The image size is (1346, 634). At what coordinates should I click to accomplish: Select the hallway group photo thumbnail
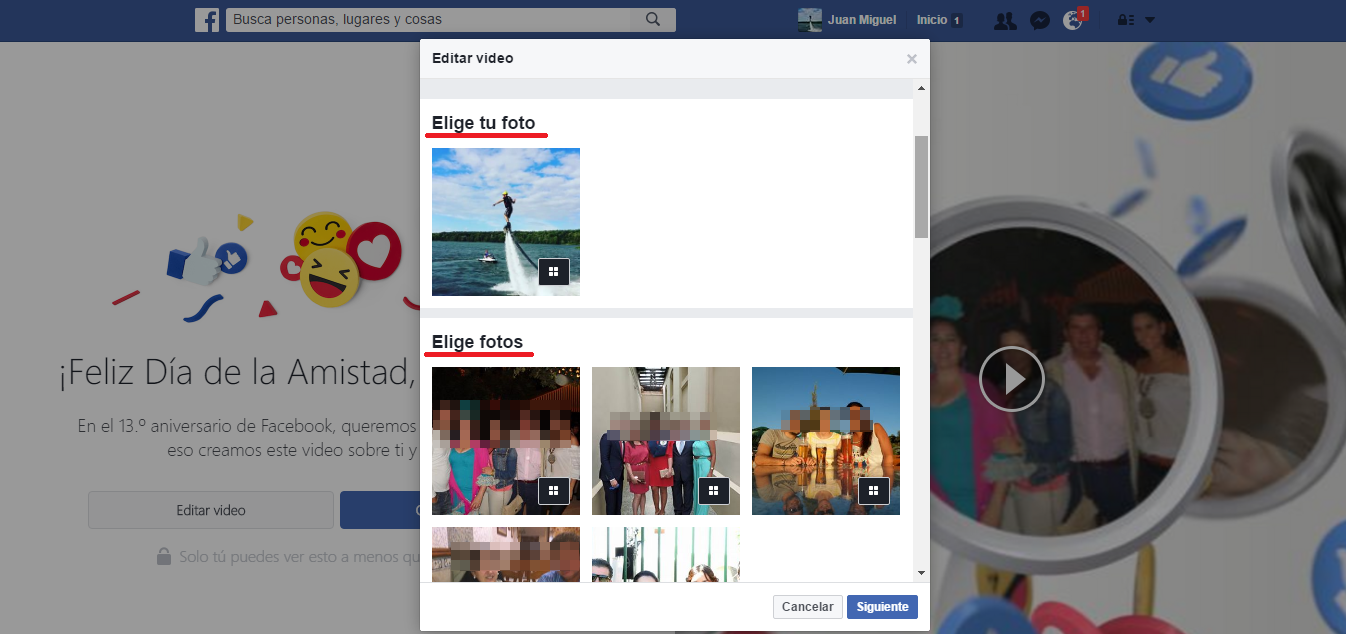pyautogui.click(x=666, y=441)
